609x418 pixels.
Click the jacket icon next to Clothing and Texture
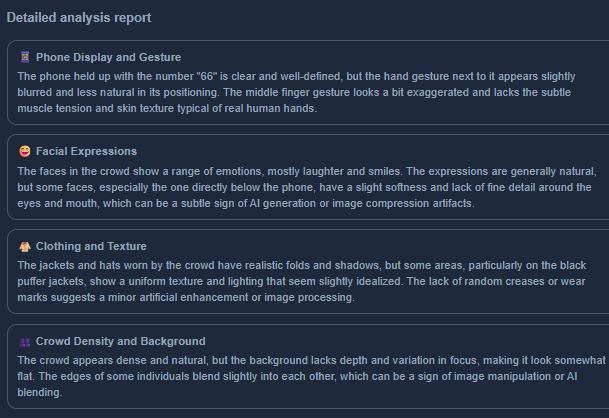tap(24, 247)
